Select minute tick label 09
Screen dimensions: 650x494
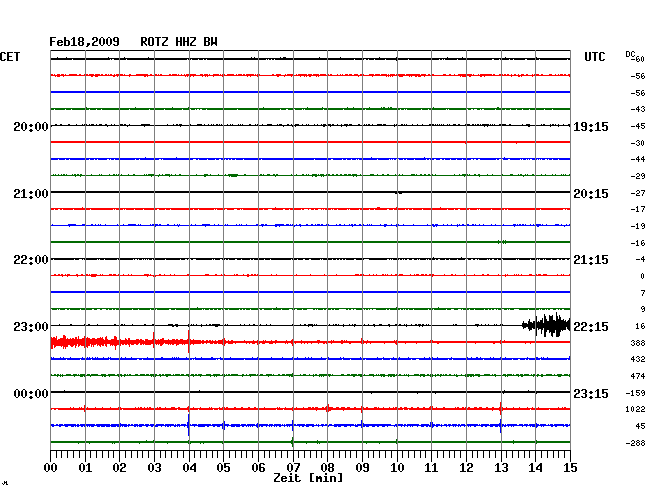(x=362, y=467)
